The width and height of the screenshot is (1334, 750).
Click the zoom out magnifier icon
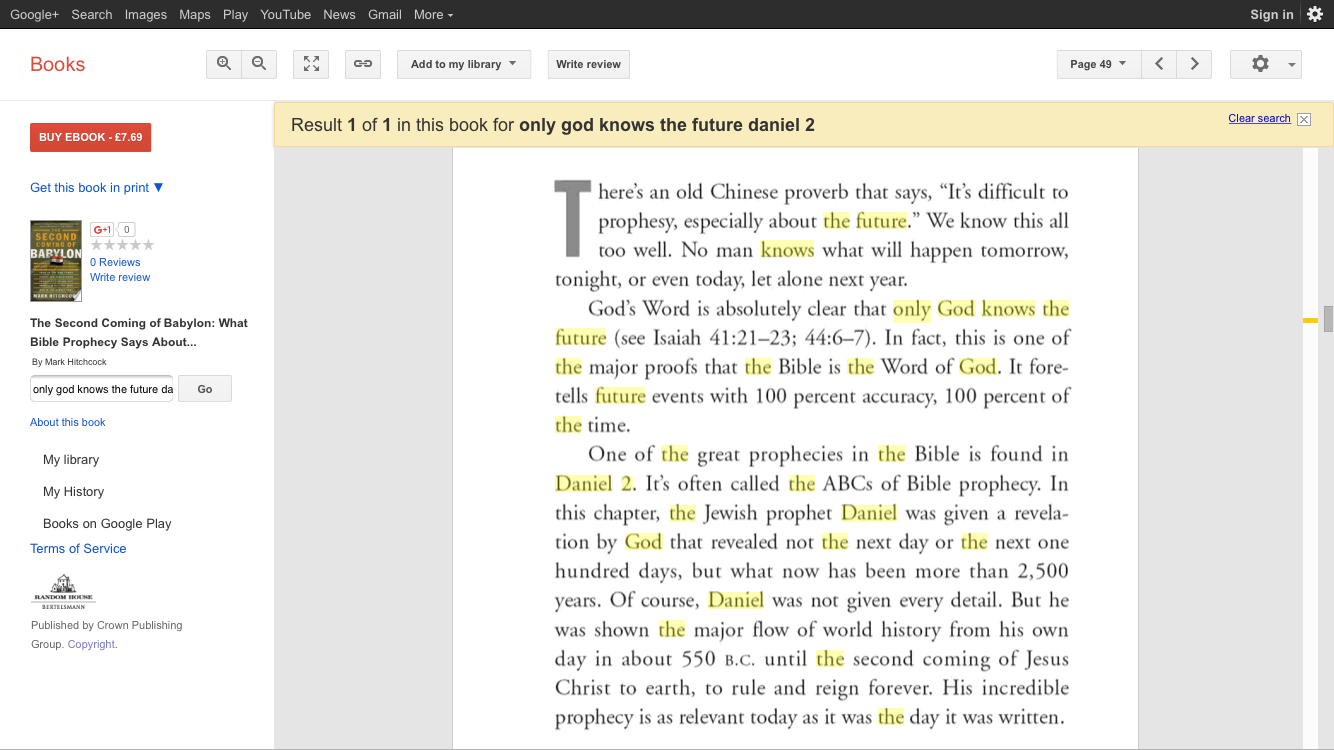tap(259, 64)
